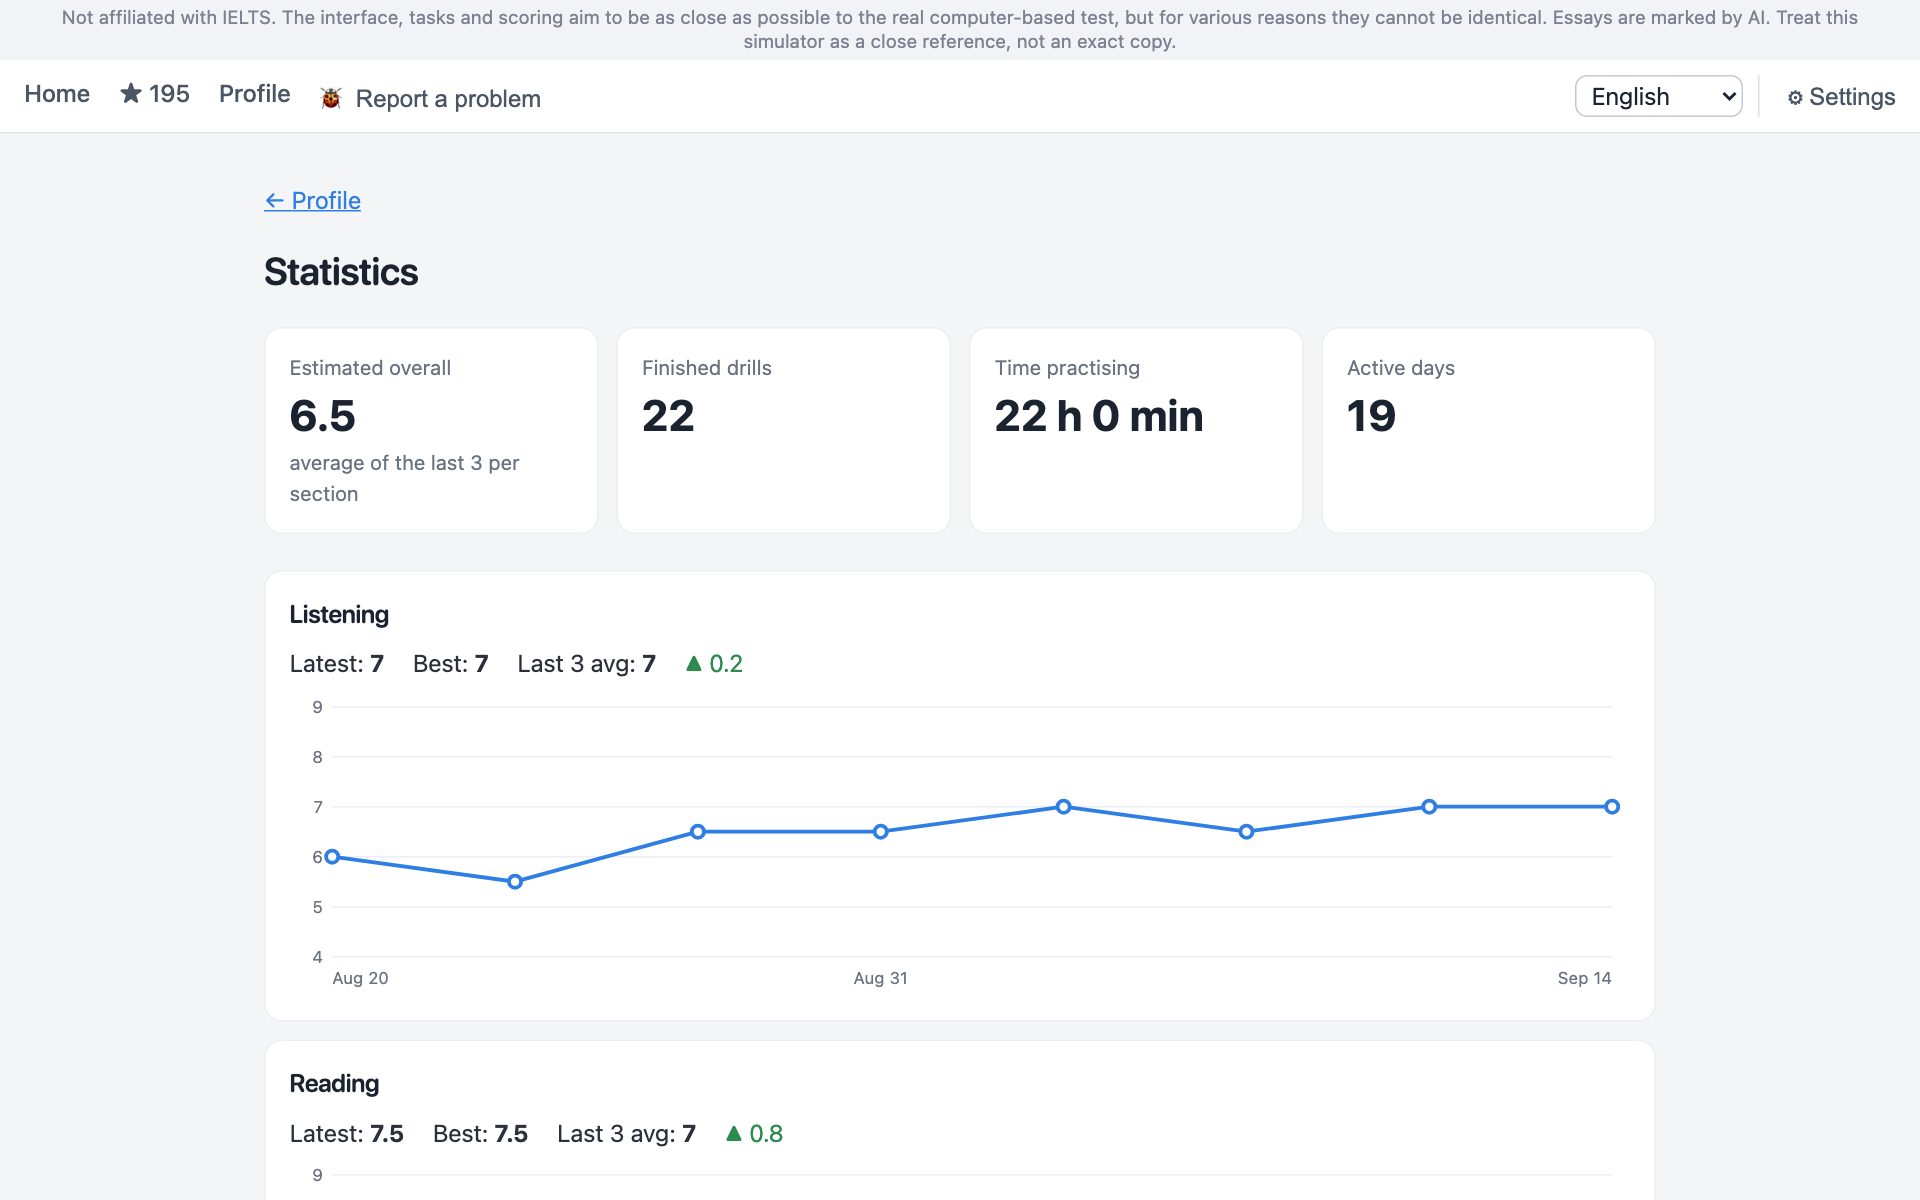Select the Aug 31 Listening data point
Viewport: 1920px width, 1200px height.
click(x=881, y=832)
